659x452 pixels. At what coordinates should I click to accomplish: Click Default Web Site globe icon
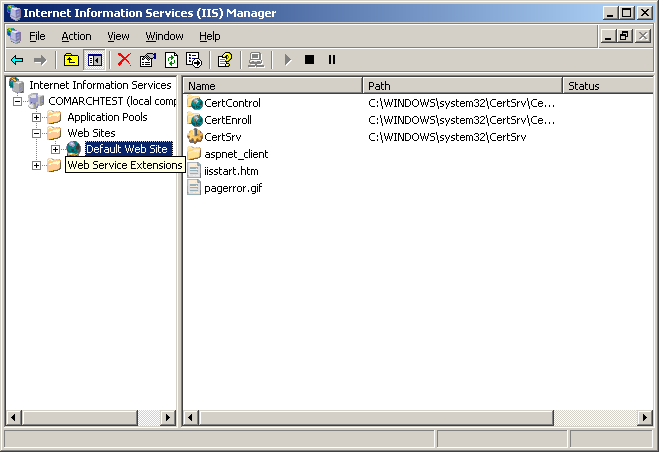click(74, 149)
